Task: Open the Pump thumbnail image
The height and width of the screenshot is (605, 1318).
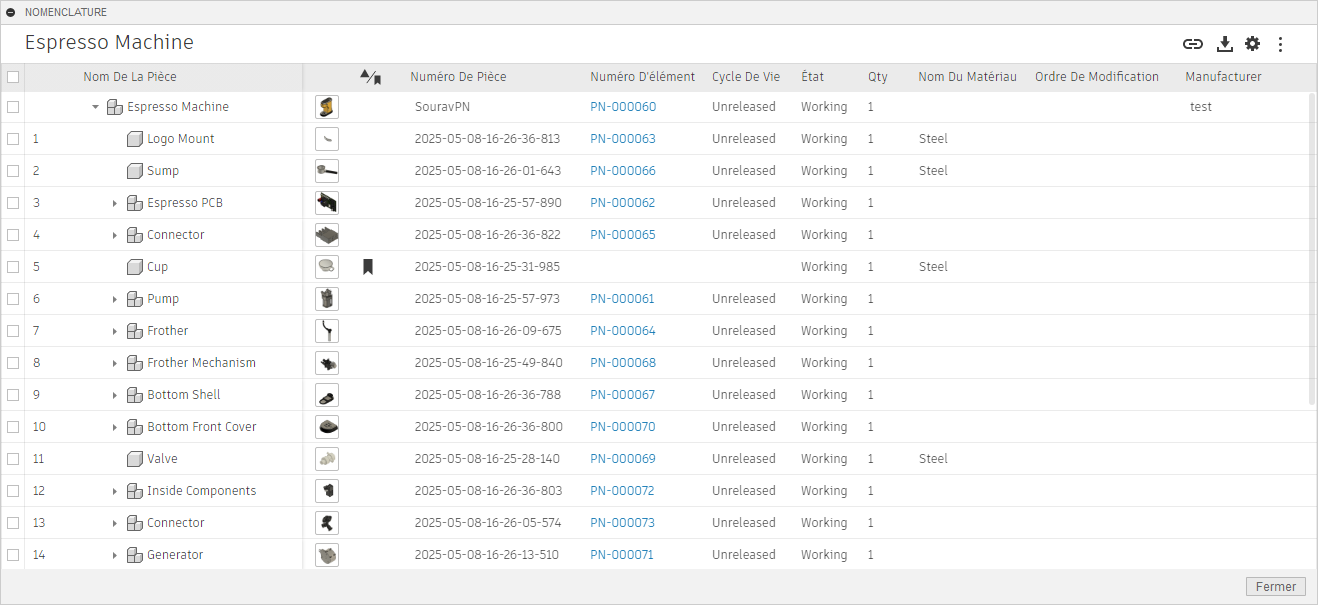Action: click(x=327, y=299)
